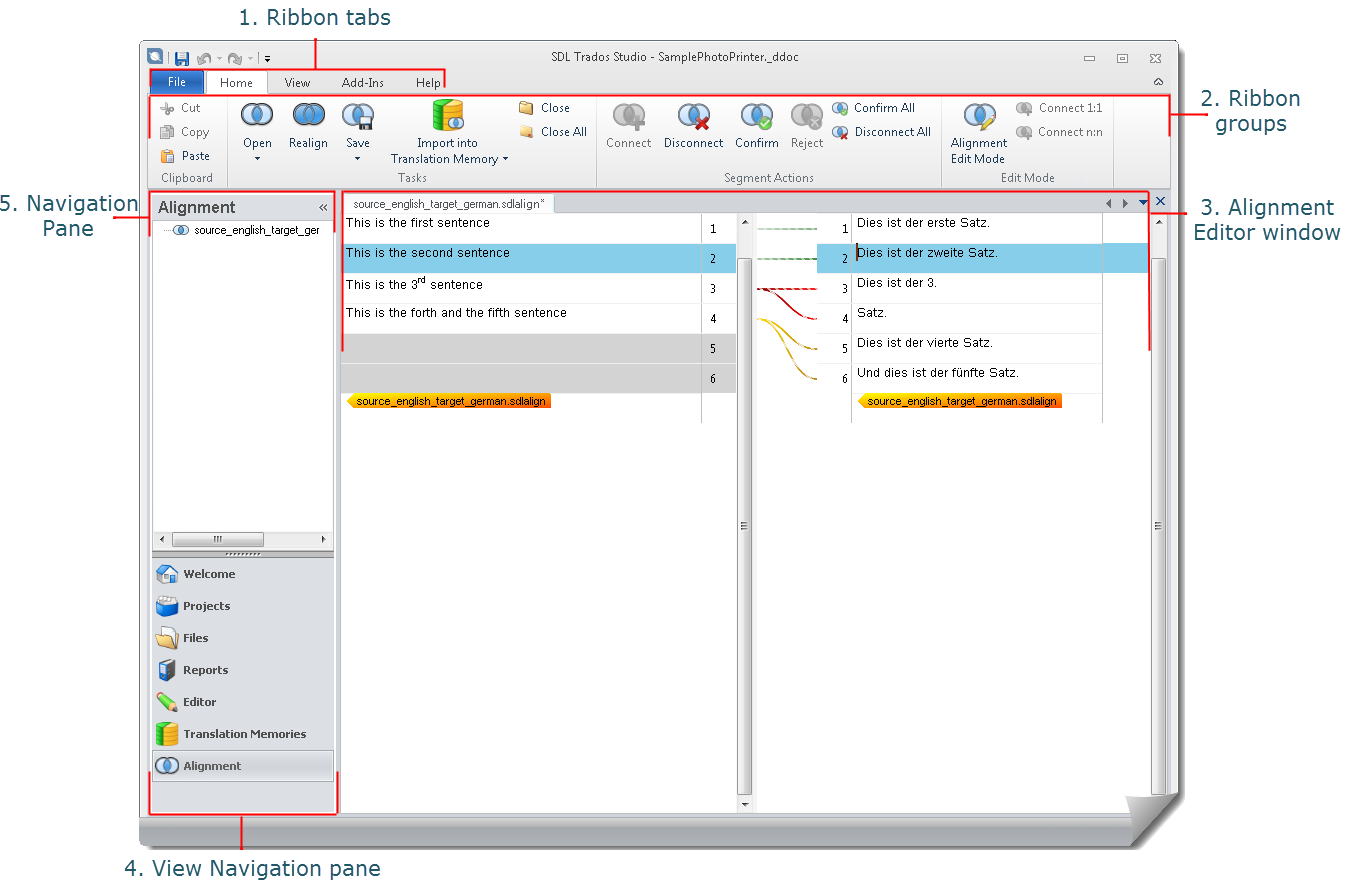Select the source_english_target_ger tree item
The width and height of the screenshot is (1345, 881).
tap(256, 230)
